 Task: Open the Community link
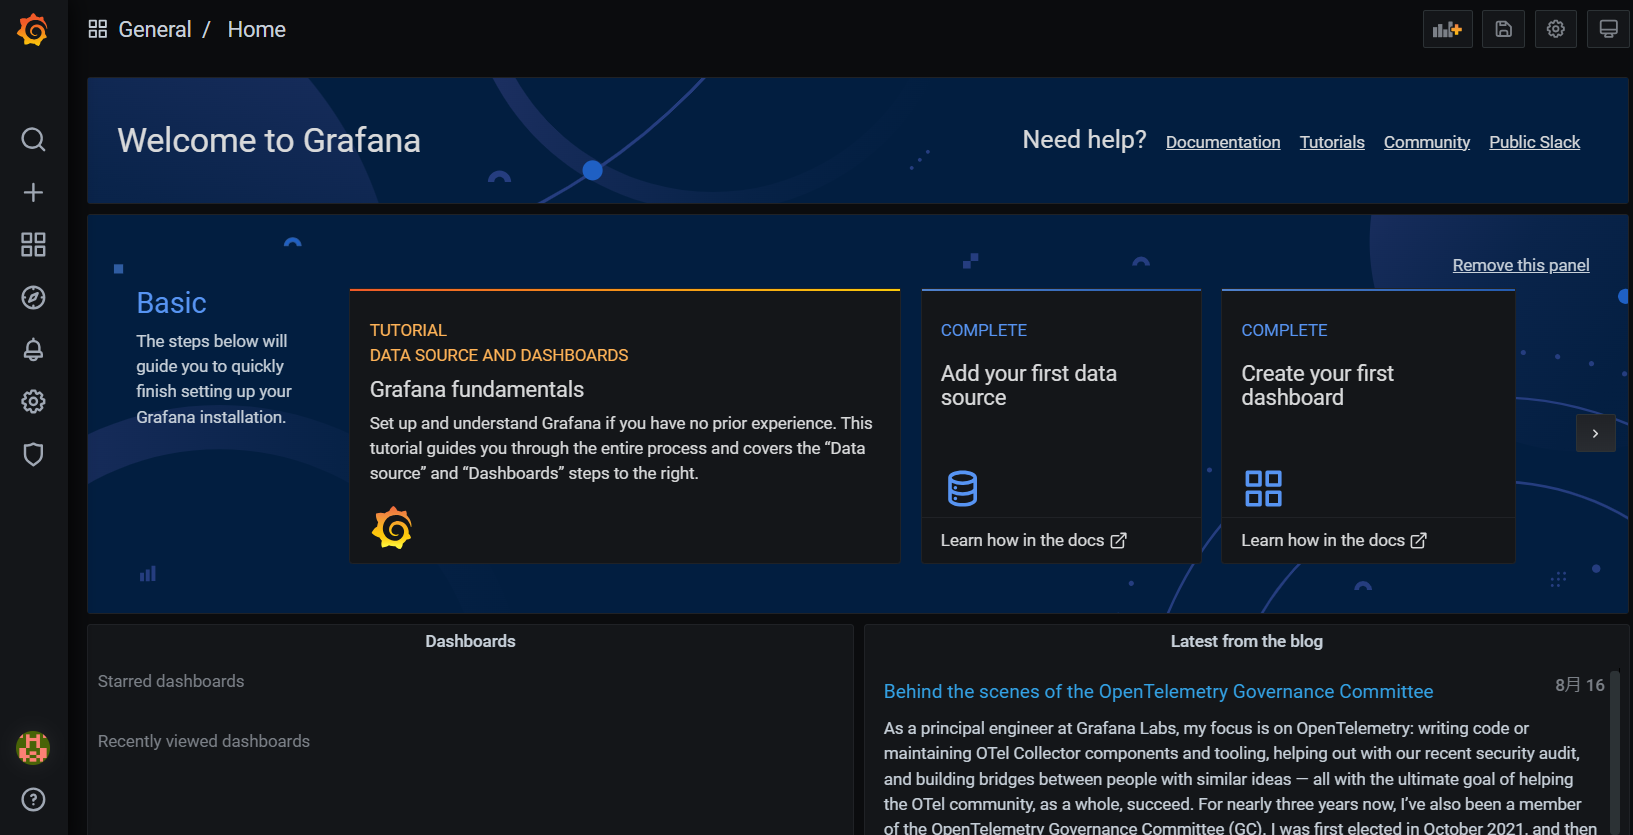tap(1426, 142)
